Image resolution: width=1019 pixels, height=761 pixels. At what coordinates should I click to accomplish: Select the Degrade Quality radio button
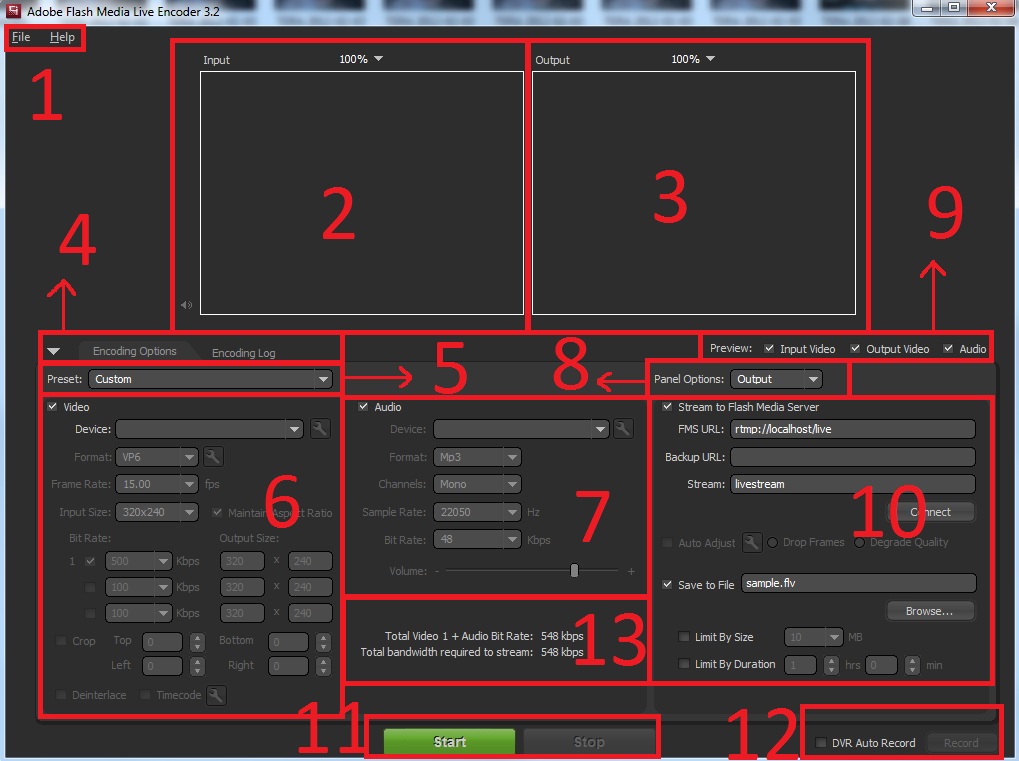(858, 541)
